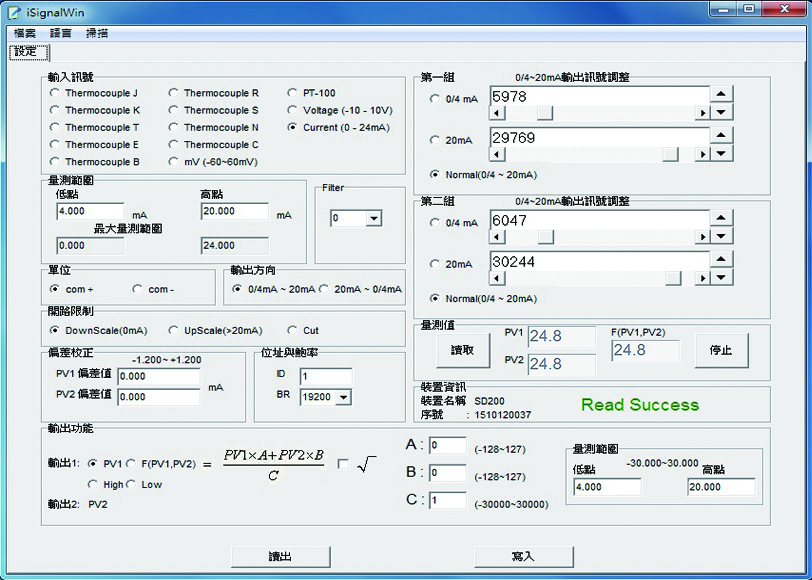Click the ID address input field
812x580 pixels.
click(326, 376)
